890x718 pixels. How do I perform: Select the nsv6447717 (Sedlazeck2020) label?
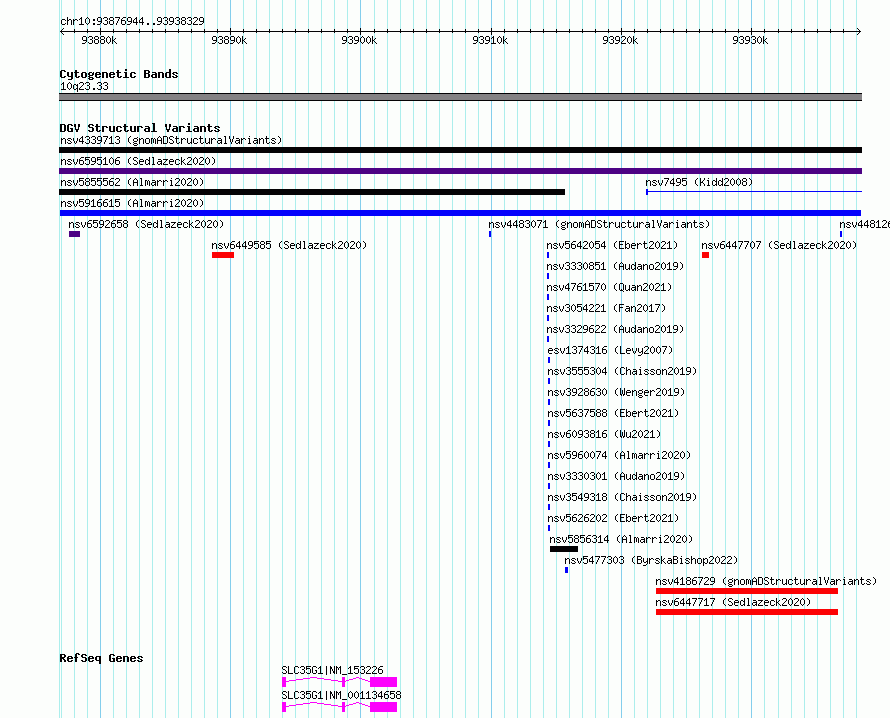733,602
